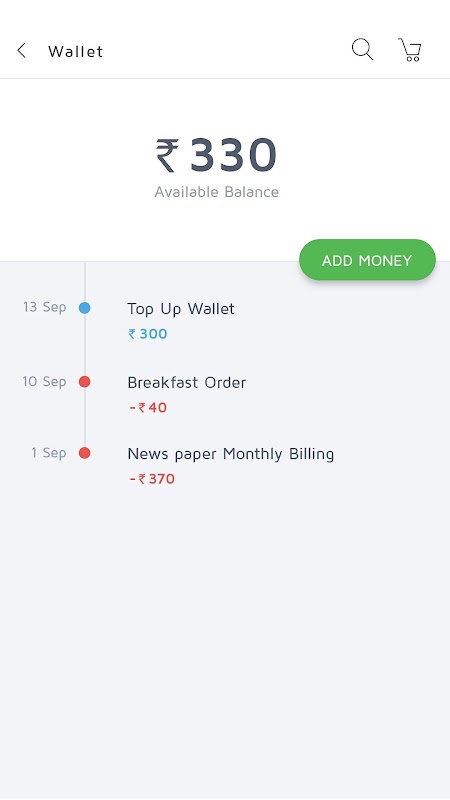Screen dimensions: 450x800
Task: Click the -₹40 amount
Action: tap(148, 407)
